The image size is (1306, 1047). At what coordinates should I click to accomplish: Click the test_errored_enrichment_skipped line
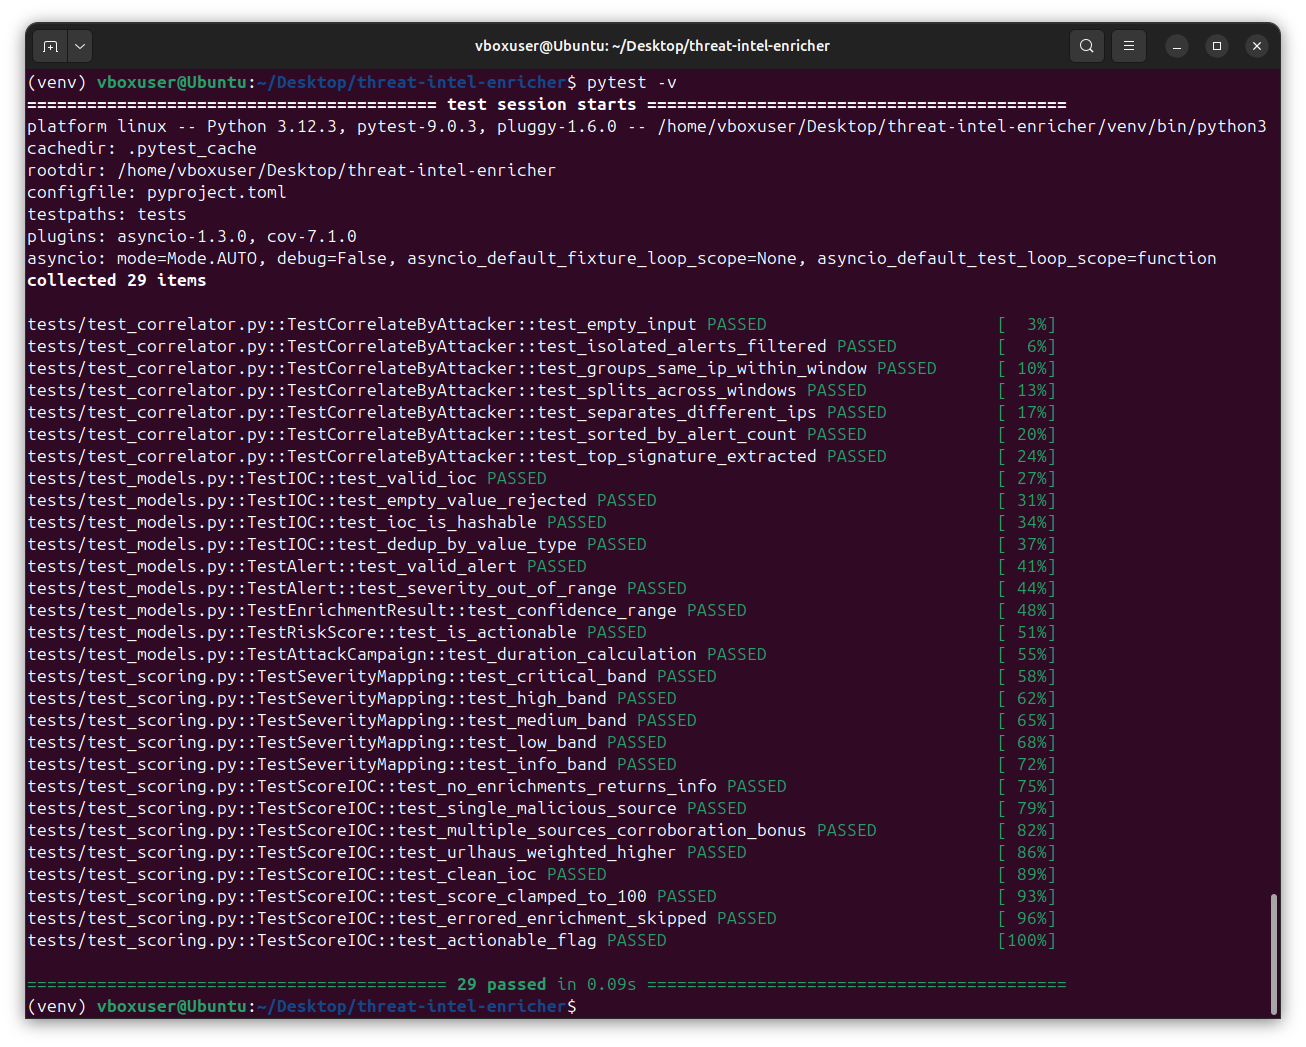(x=541, y=918)
